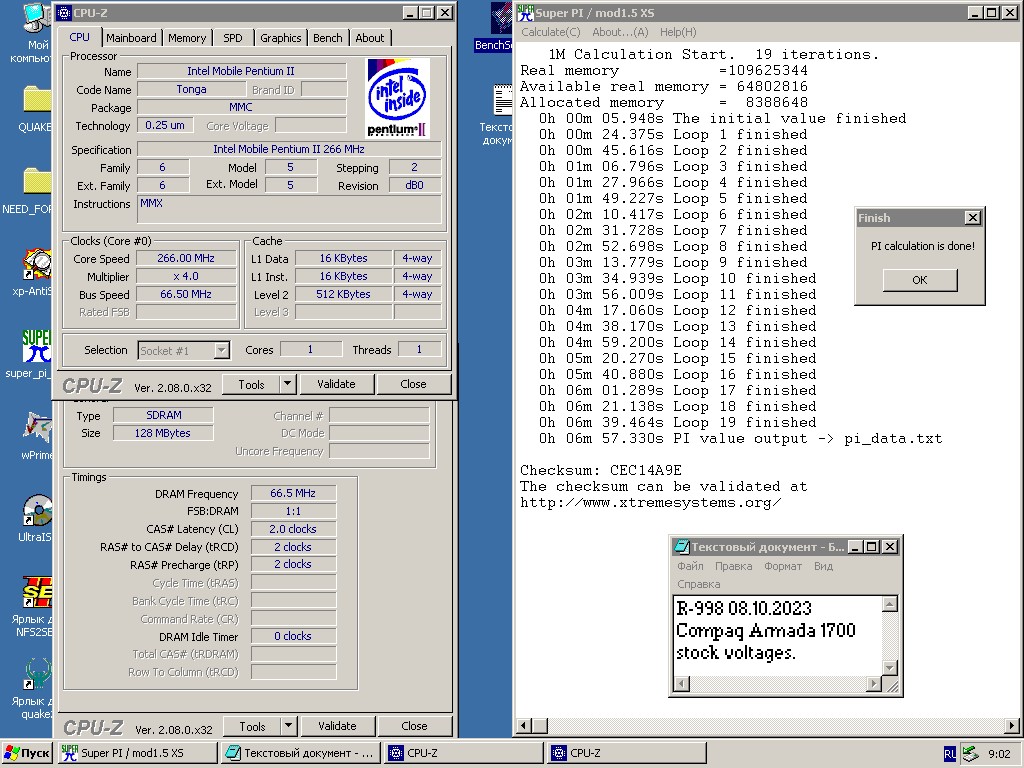Click the Notepad title bar icon

click(x=681, y=547)
